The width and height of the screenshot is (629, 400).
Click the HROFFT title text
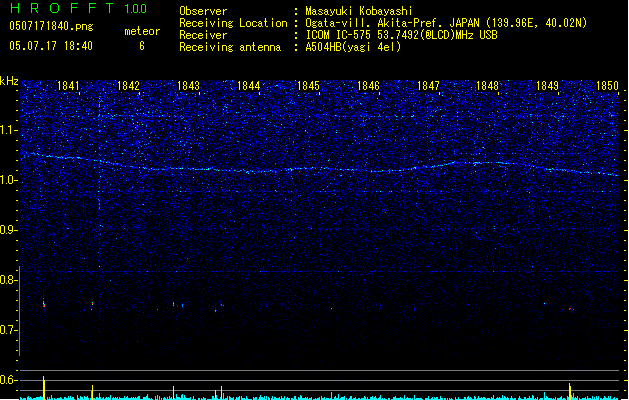pos(58,9)
